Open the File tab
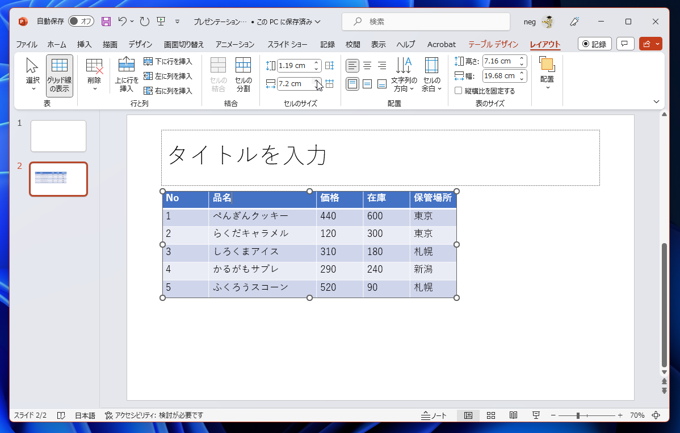Image resolution: width=680 pixels, height=433 pixels. click(26, 44)
